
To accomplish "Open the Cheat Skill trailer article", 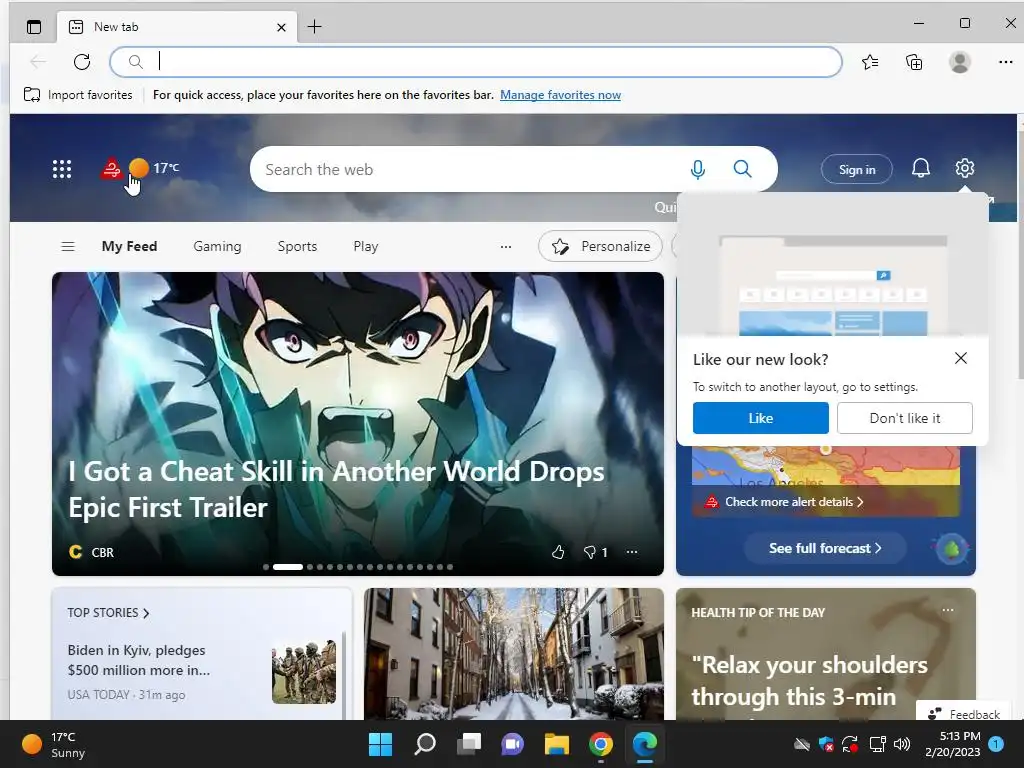I will 336,489.
